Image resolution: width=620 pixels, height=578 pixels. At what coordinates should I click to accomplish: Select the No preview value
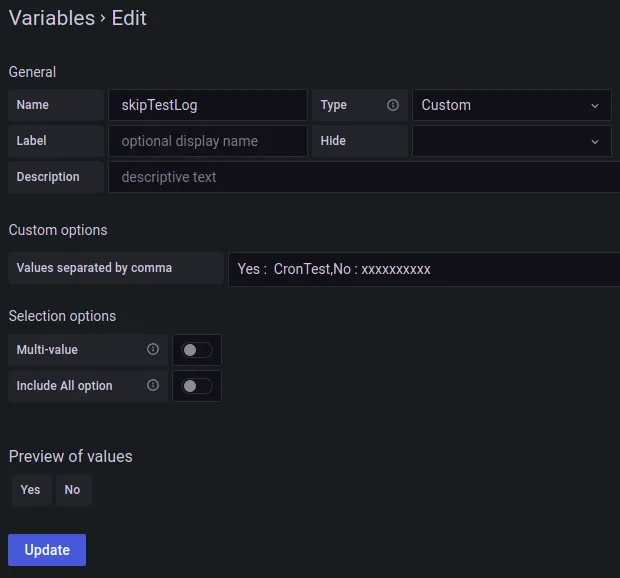pyautogui.click(x=72, y=490)
